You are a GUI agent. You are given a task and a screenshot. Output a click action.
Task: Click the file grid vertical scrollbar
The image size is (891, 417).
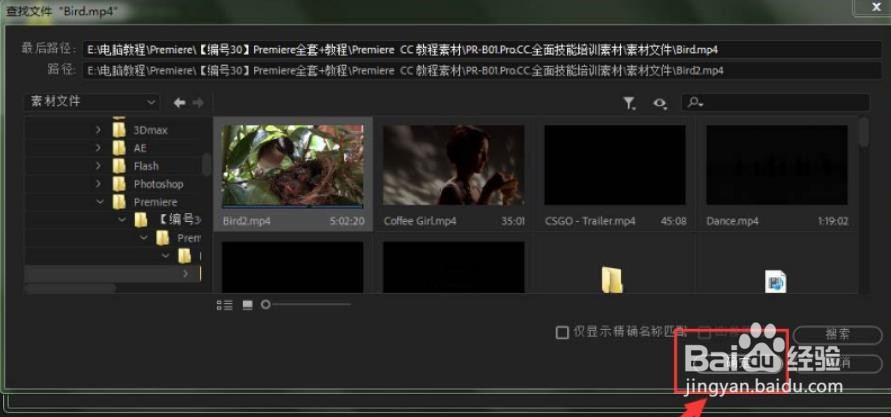864,132
